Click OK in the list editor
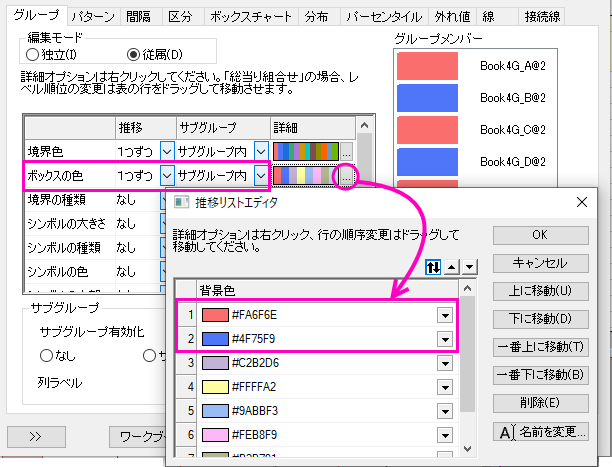 click(x=541, y=235)
